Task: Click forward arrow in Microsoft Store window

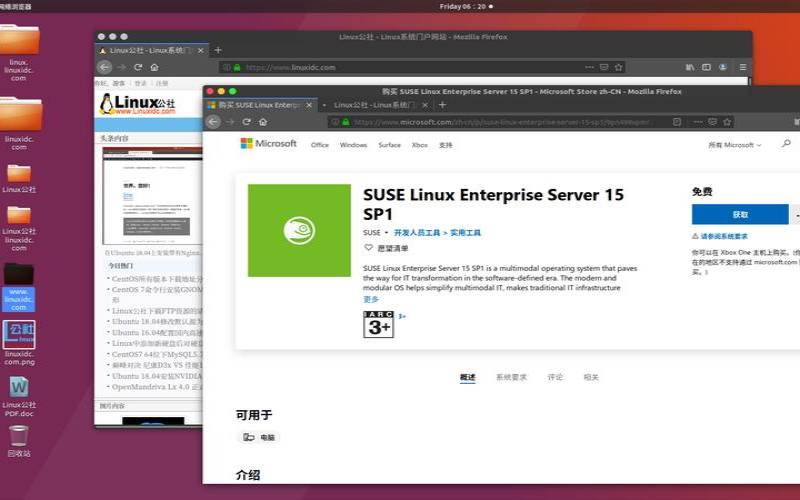Action: pos(230,122)
